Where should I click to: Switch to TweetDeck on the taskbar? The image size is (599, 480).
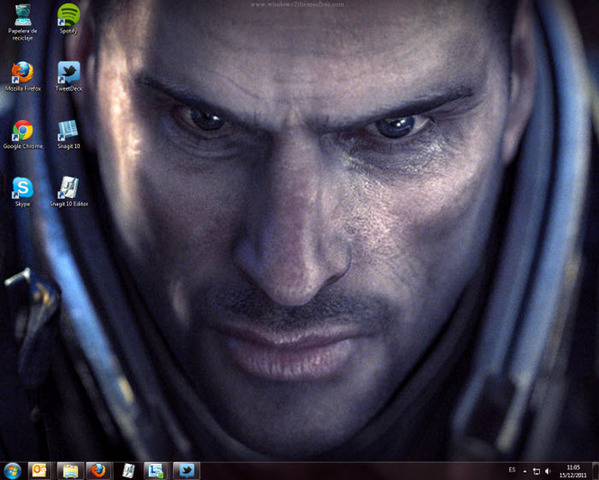click(186, 471)
